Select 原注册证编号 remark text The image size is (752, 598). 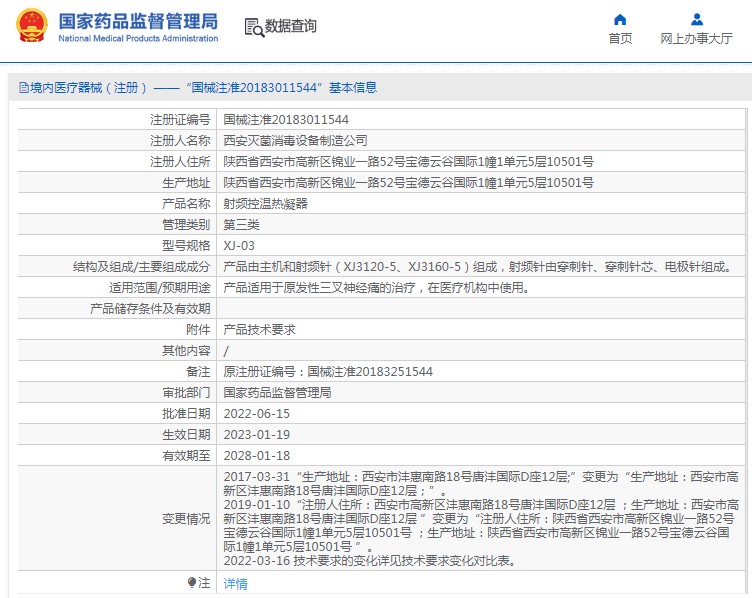[328, 372]
